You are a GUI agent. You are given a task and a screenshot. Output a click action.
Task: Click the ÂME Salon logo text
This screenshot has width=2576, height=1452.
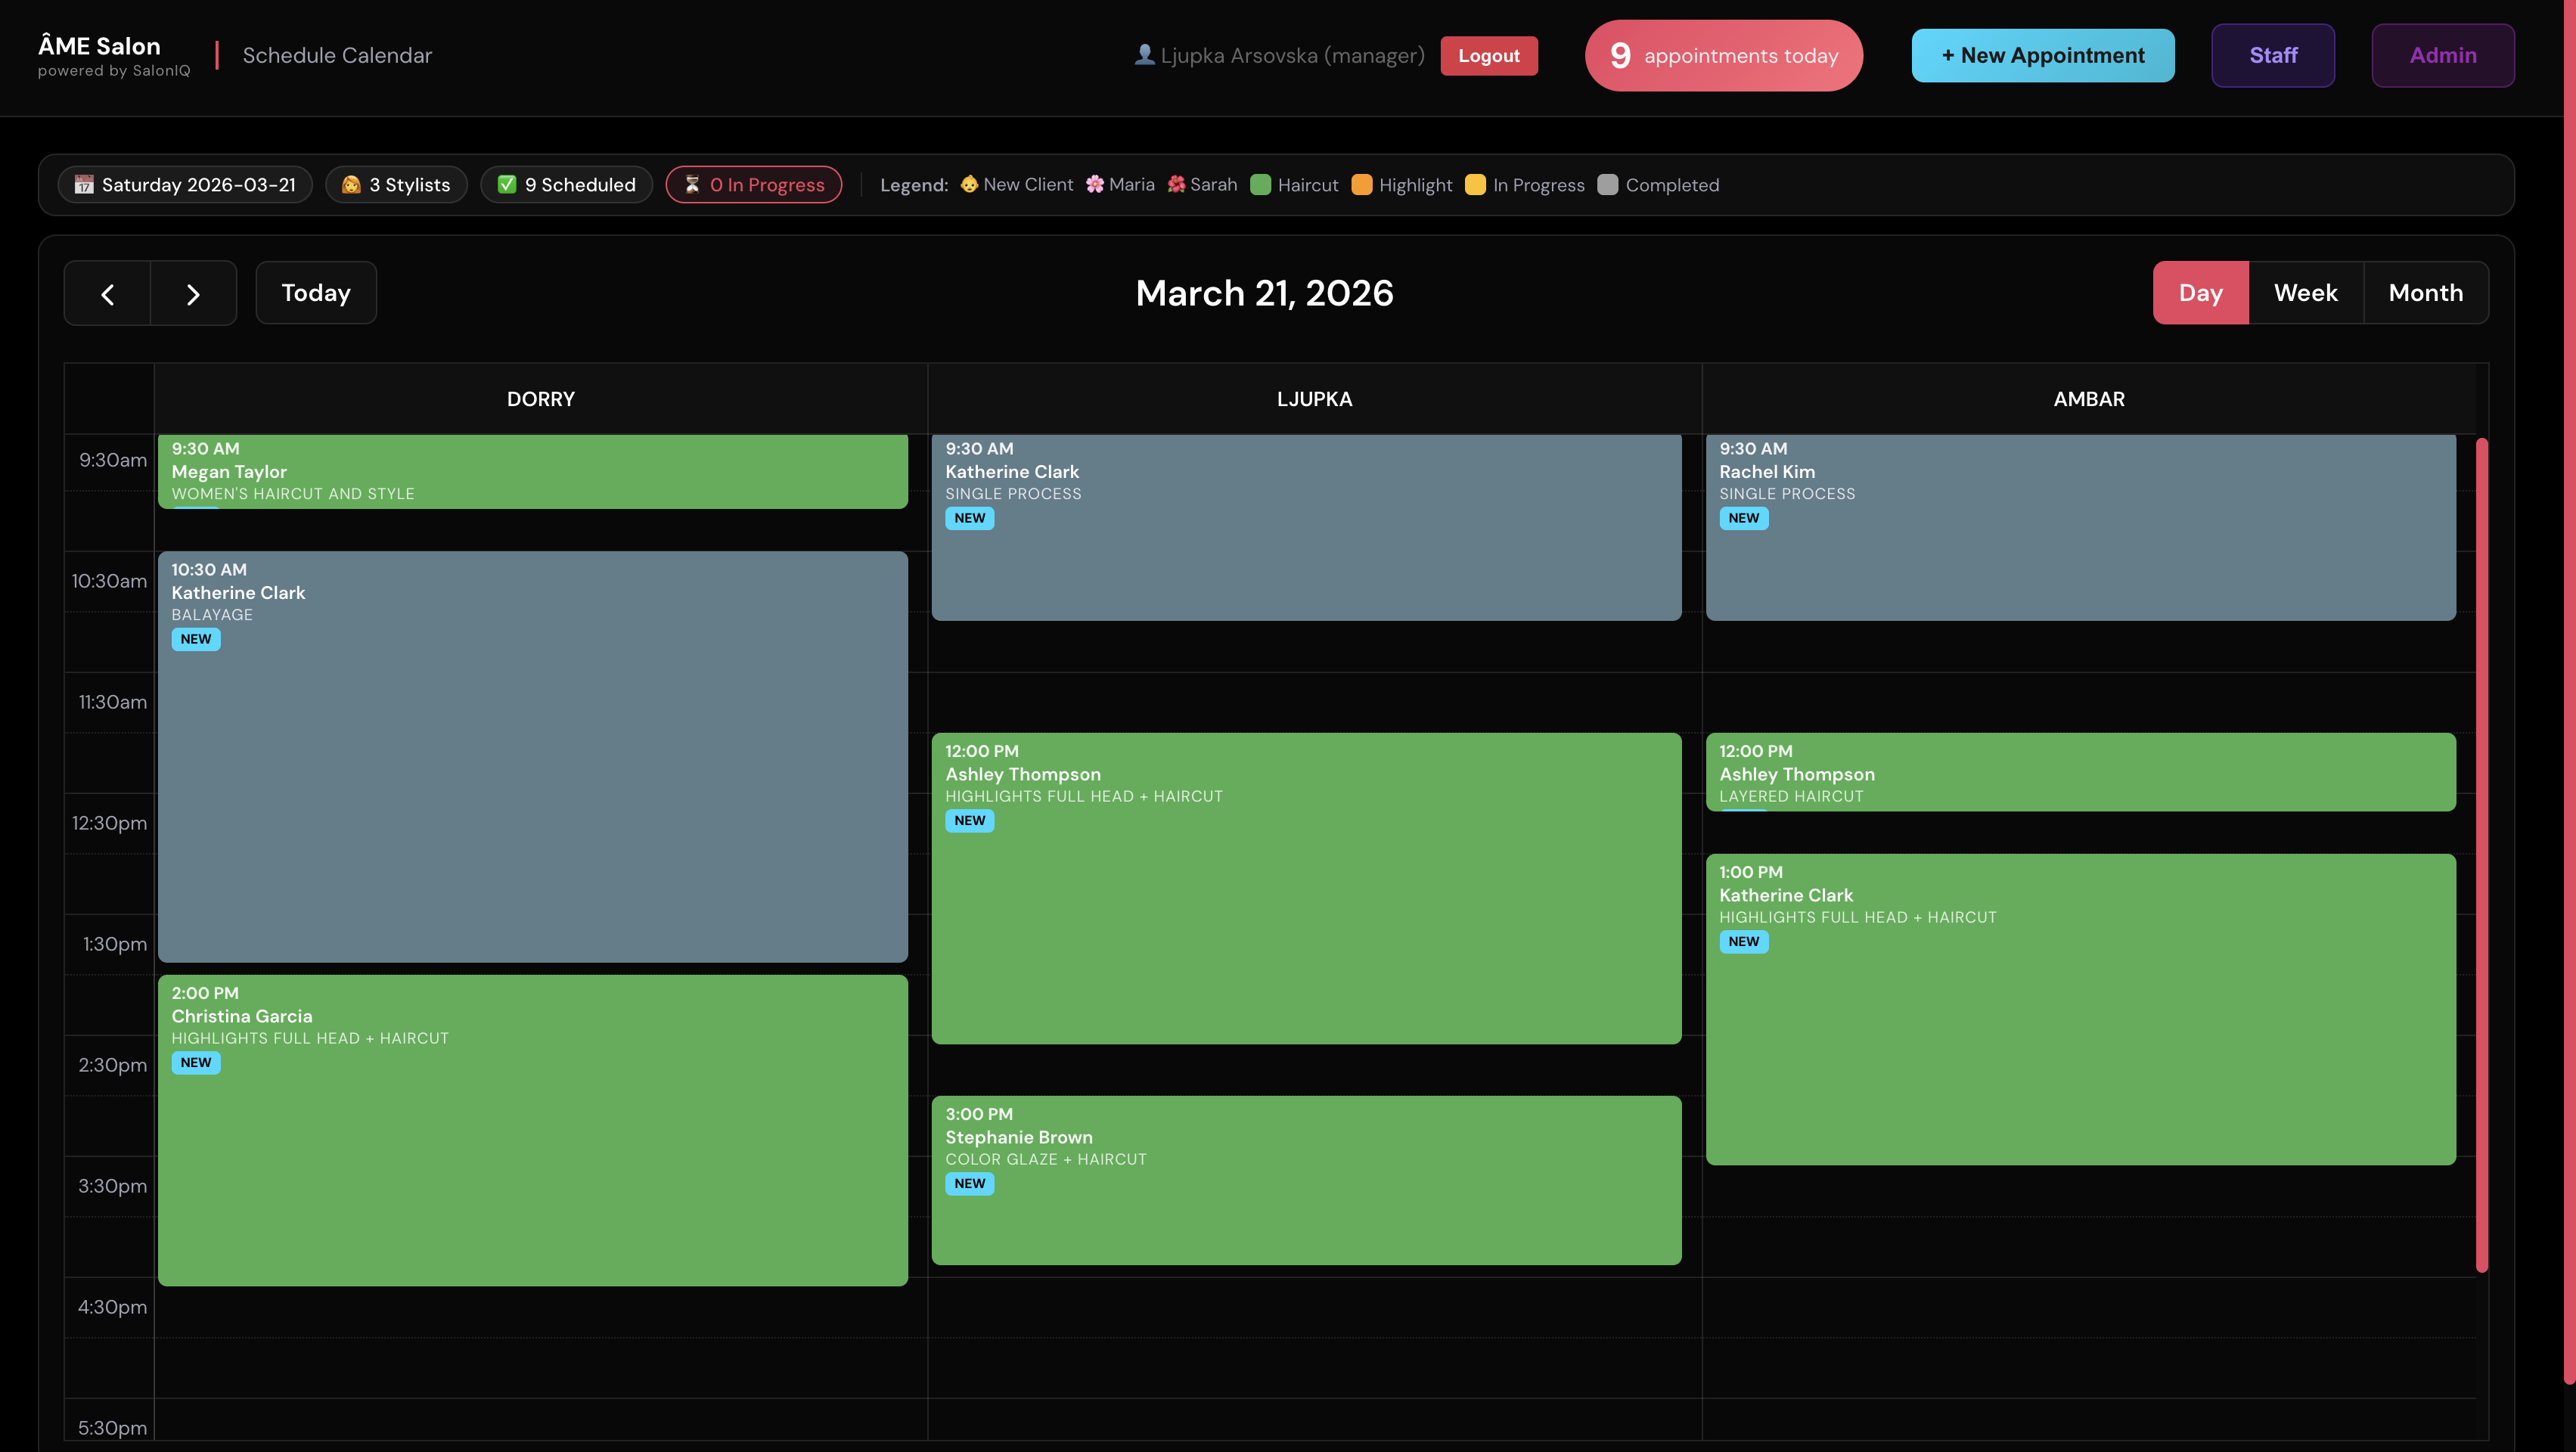coord(99,46)
